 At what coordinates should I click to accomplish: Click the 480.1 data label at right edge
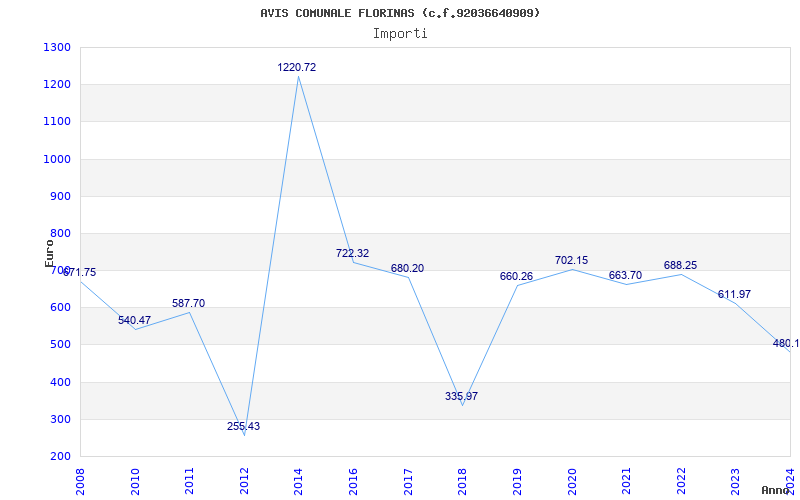[x=786, y=343]
